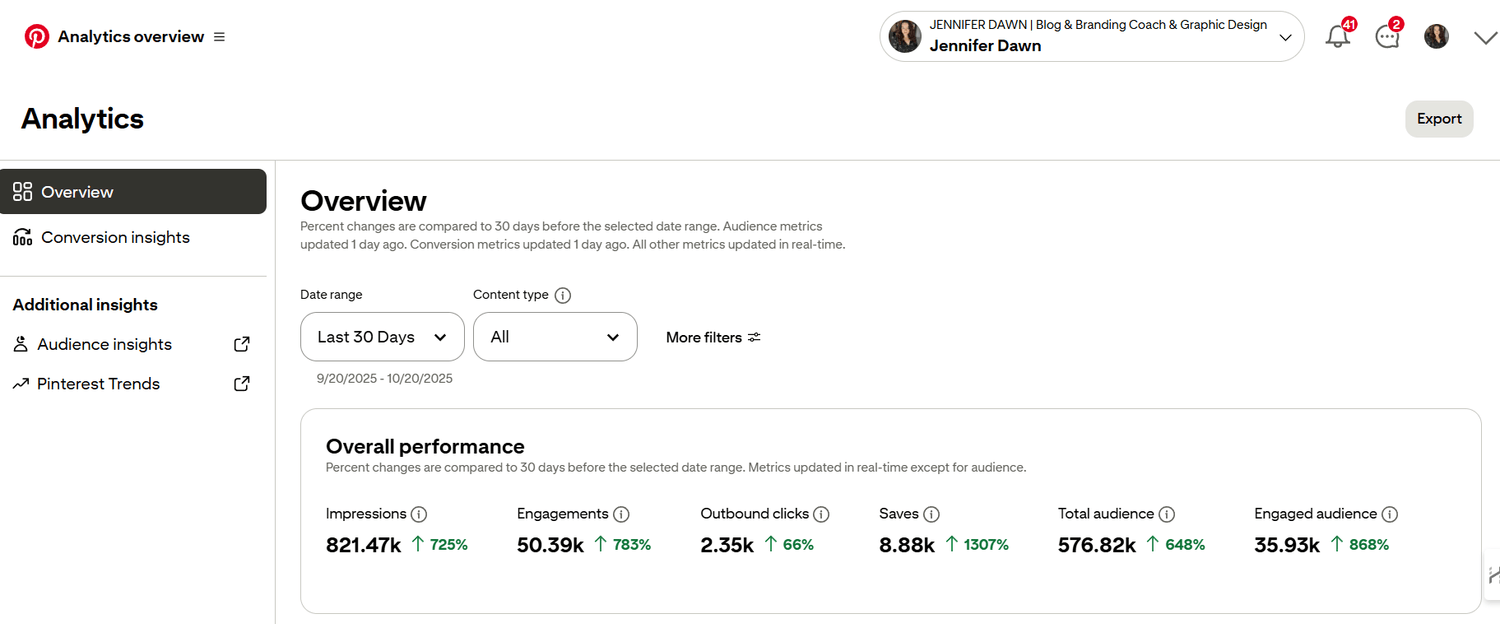
Task: Click the Content type info icon
Action: pos(563,295)
